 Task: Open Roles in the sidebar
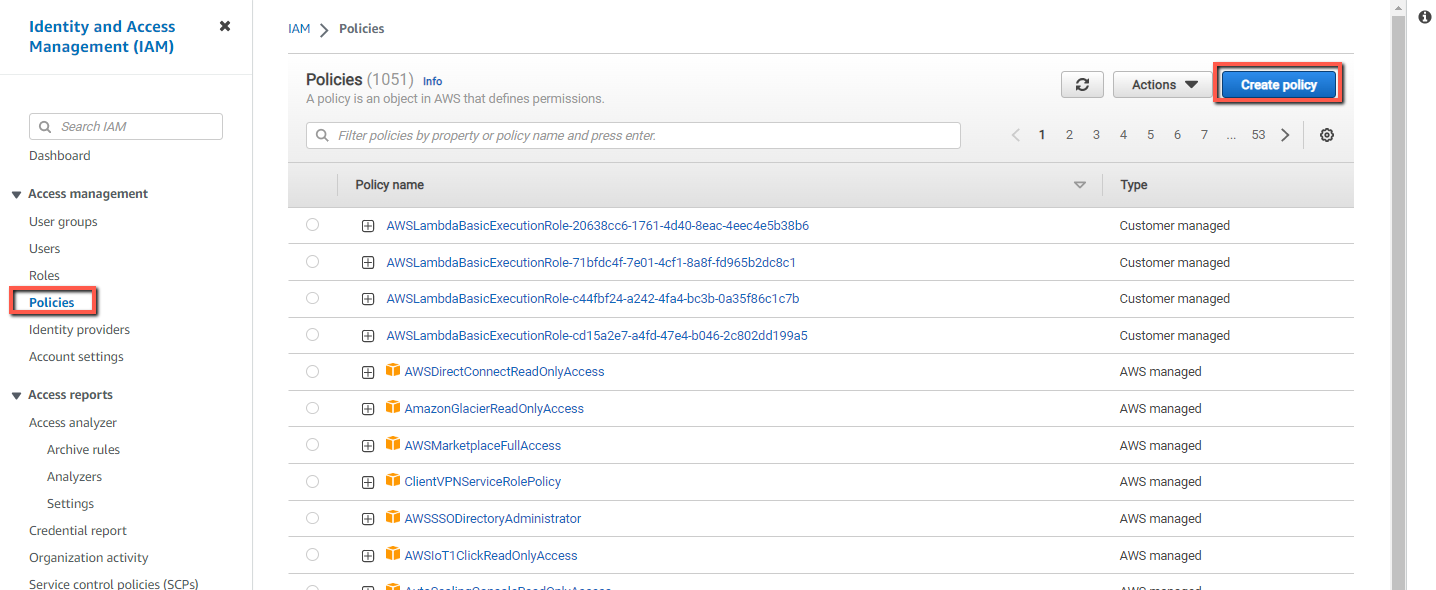coord(44,275)
